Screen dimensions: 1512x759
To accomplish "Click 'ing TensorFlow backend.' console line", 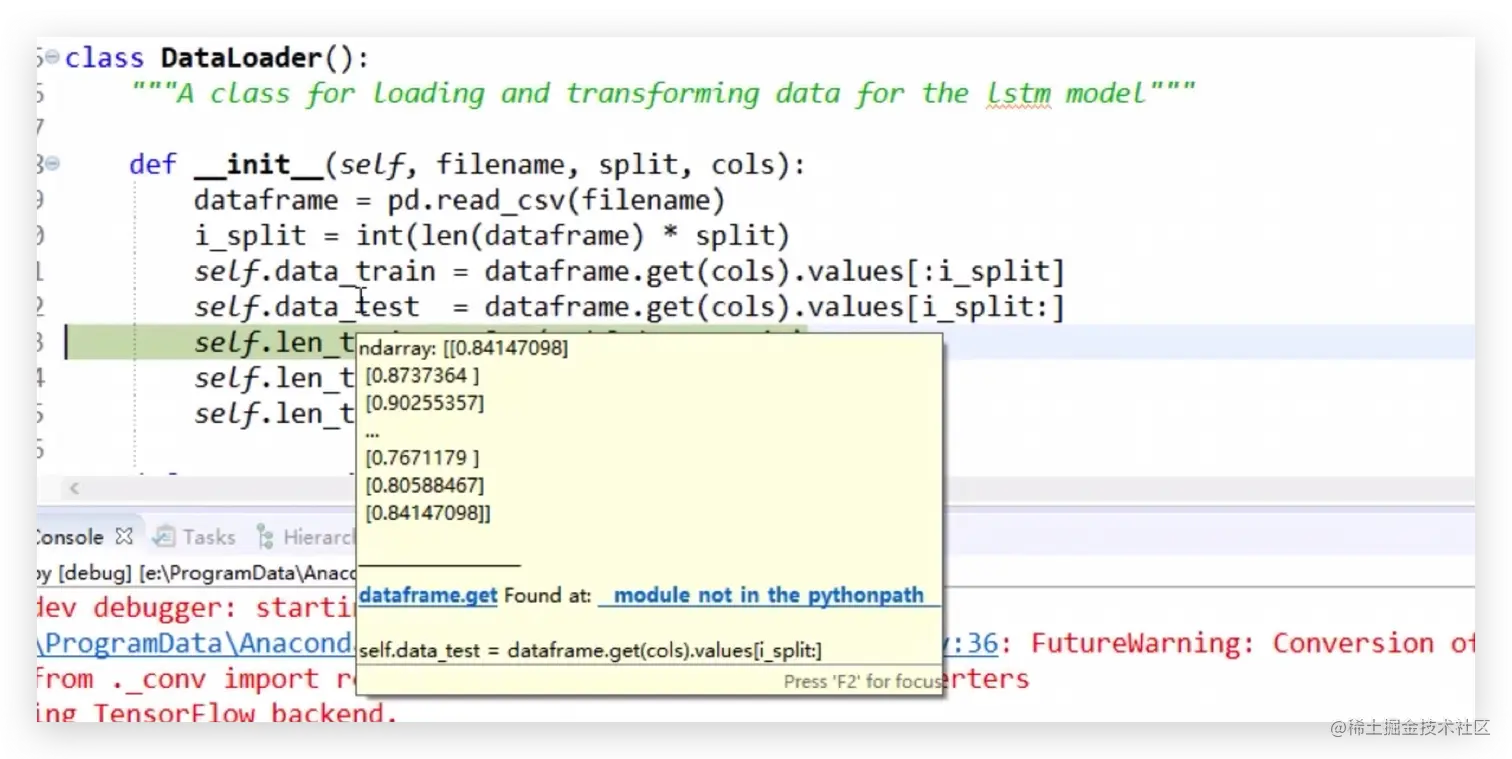I will pyautogui.click(x=217, y=712).
